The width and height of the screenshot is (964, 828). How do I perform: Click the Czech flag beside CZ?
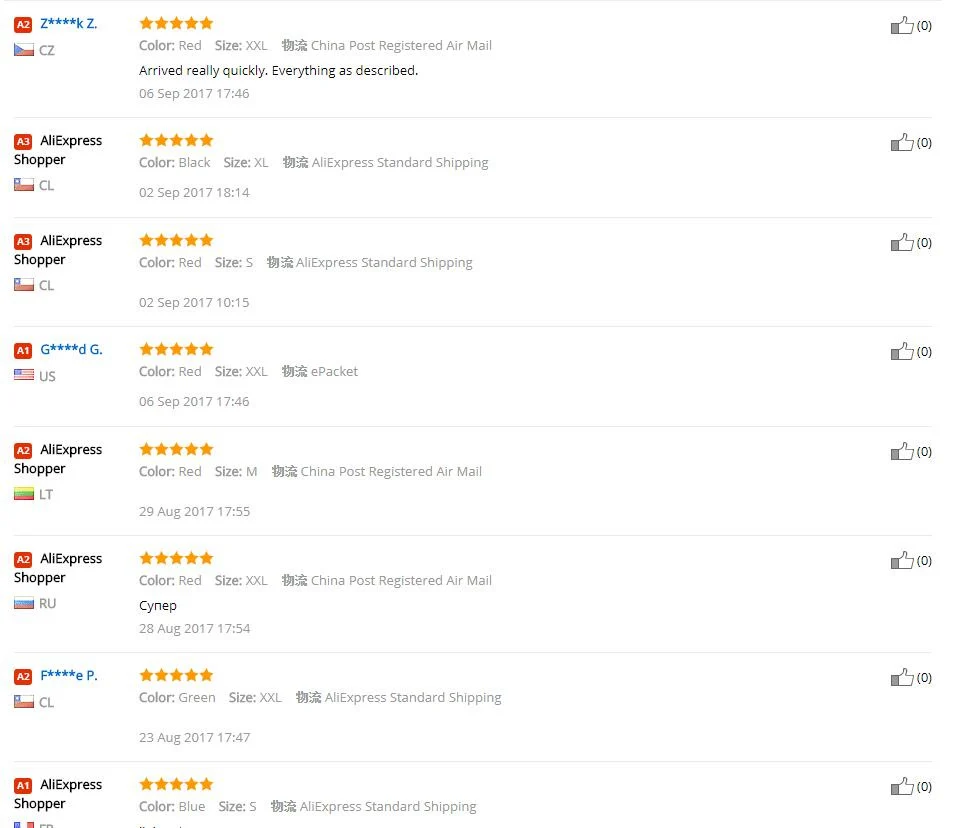[x=24, y=50]
